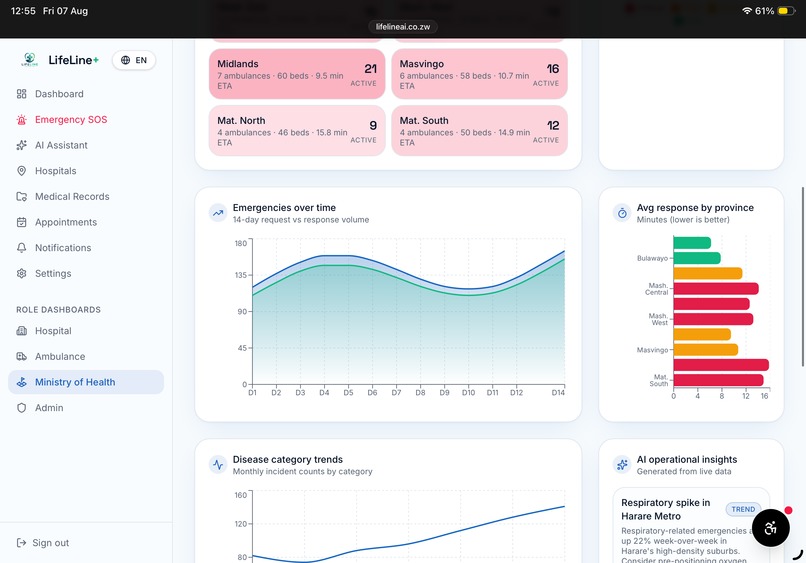
Task: Click the Ambulance truck icon
Action: (x=22, y=356)
